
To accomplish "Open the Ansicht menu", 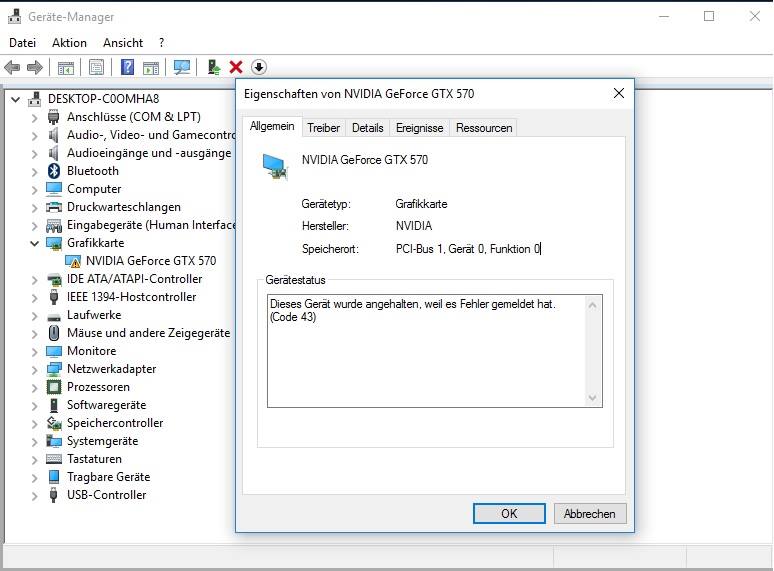I will tap(123, 43).
